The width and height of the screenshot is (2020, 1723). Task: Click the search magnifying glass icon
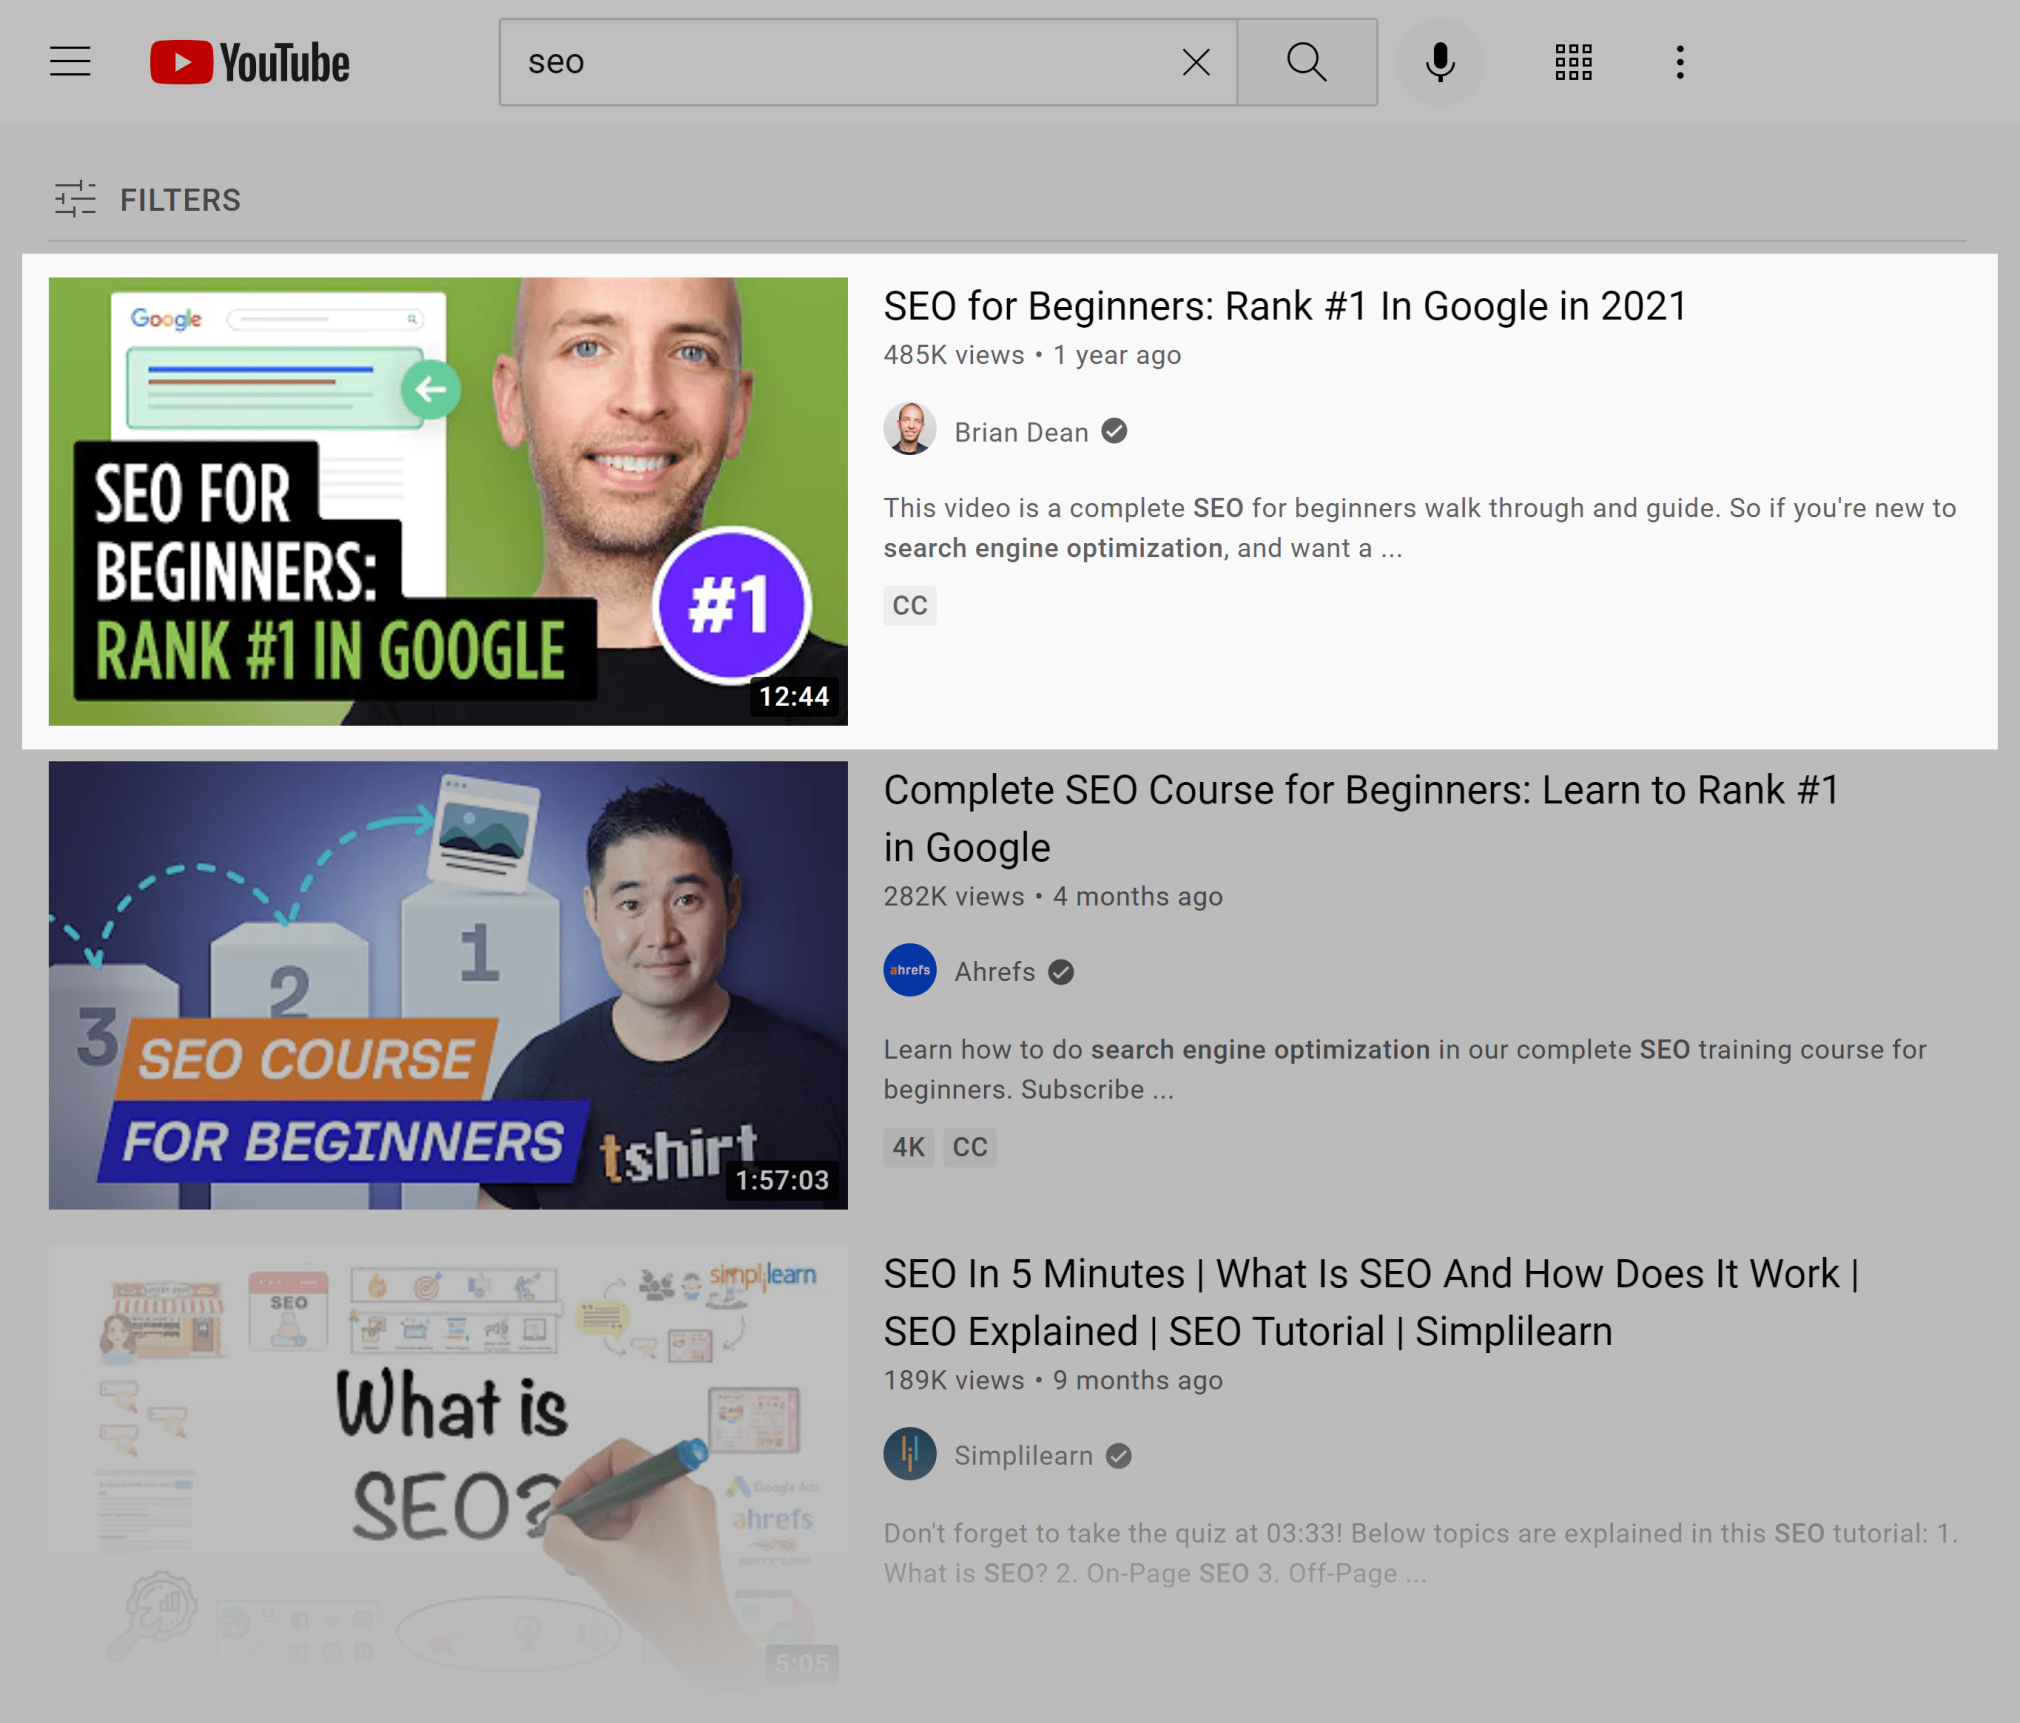(1307, 62)
